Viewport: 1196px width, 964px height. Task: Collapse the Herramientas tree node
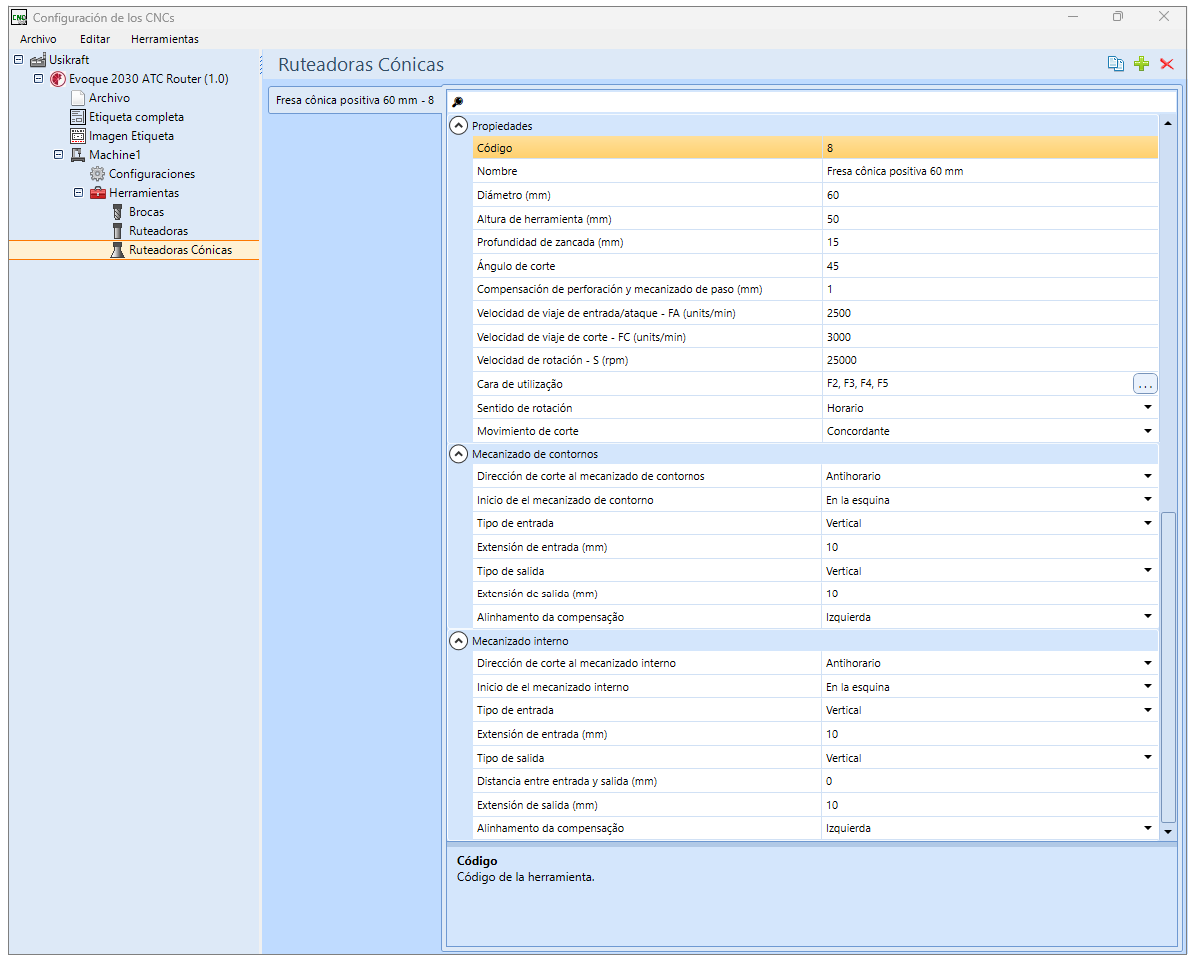[x=78, y=193]
